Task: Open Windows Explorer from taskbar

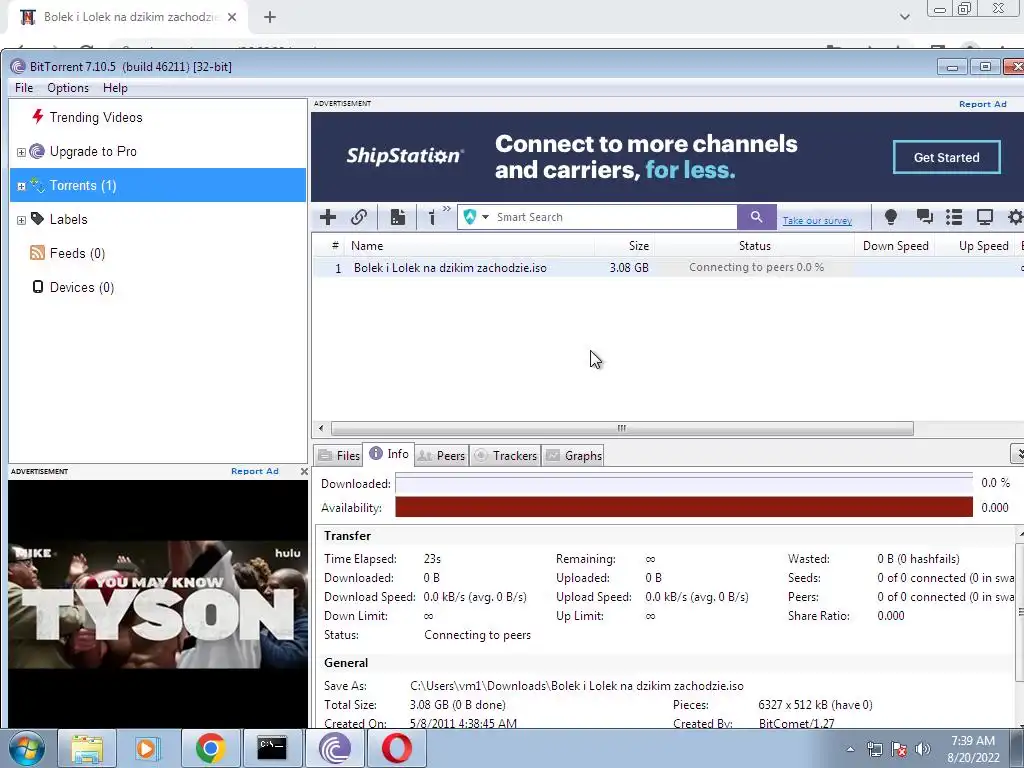Action: coord(87,748)
